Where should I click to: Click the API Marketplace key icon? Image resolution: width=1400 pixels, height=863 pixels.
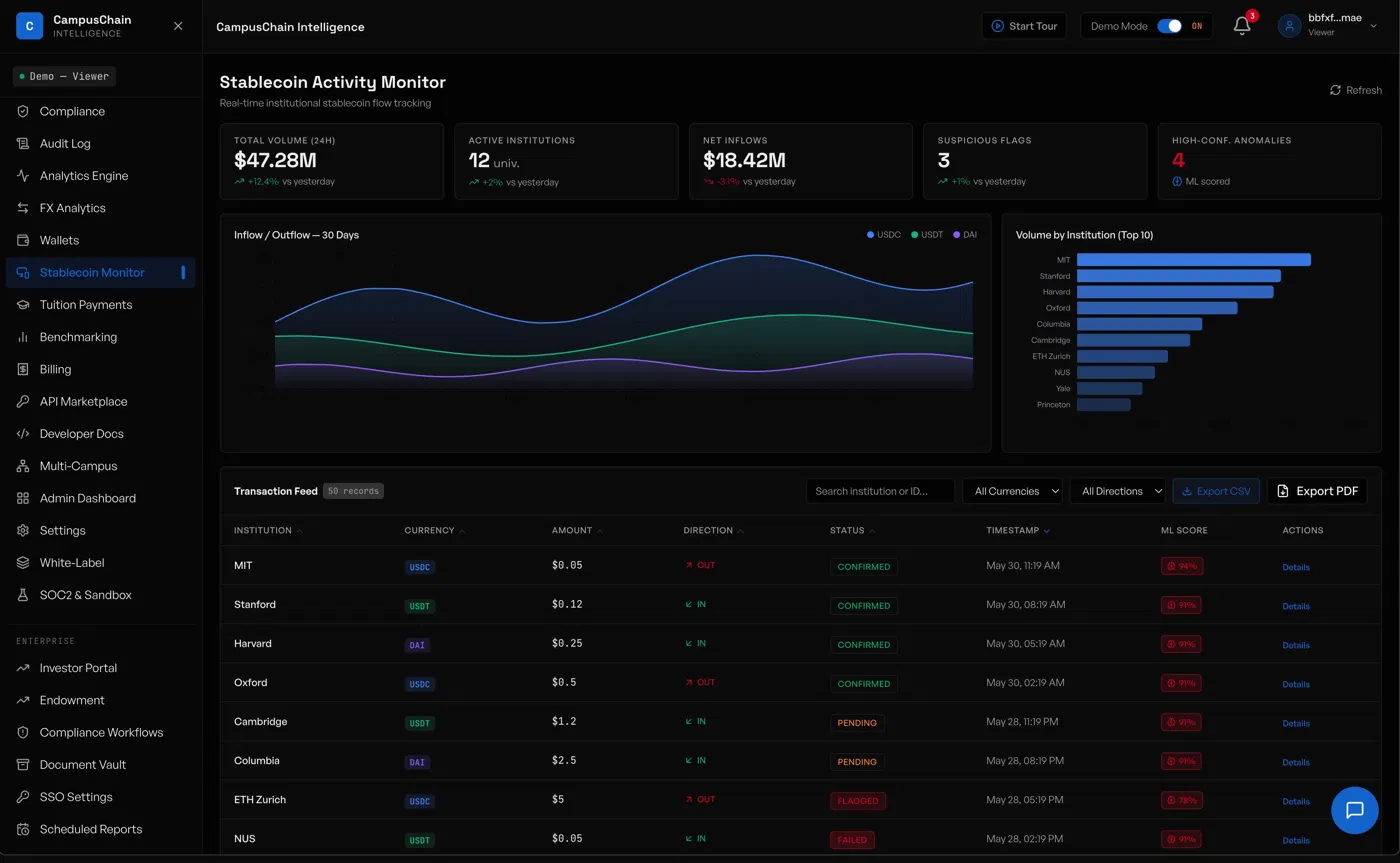[23, 401]
